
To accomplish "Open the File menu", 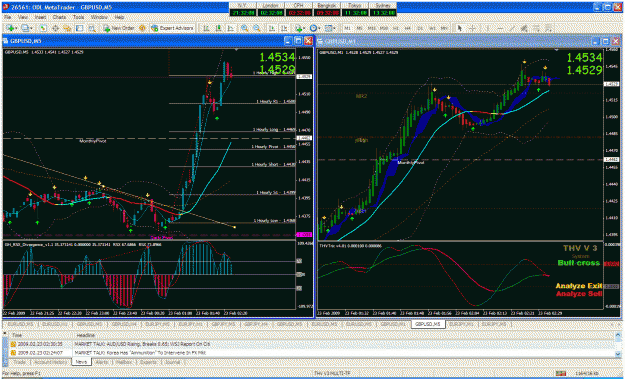I will (x=8, y=18).
